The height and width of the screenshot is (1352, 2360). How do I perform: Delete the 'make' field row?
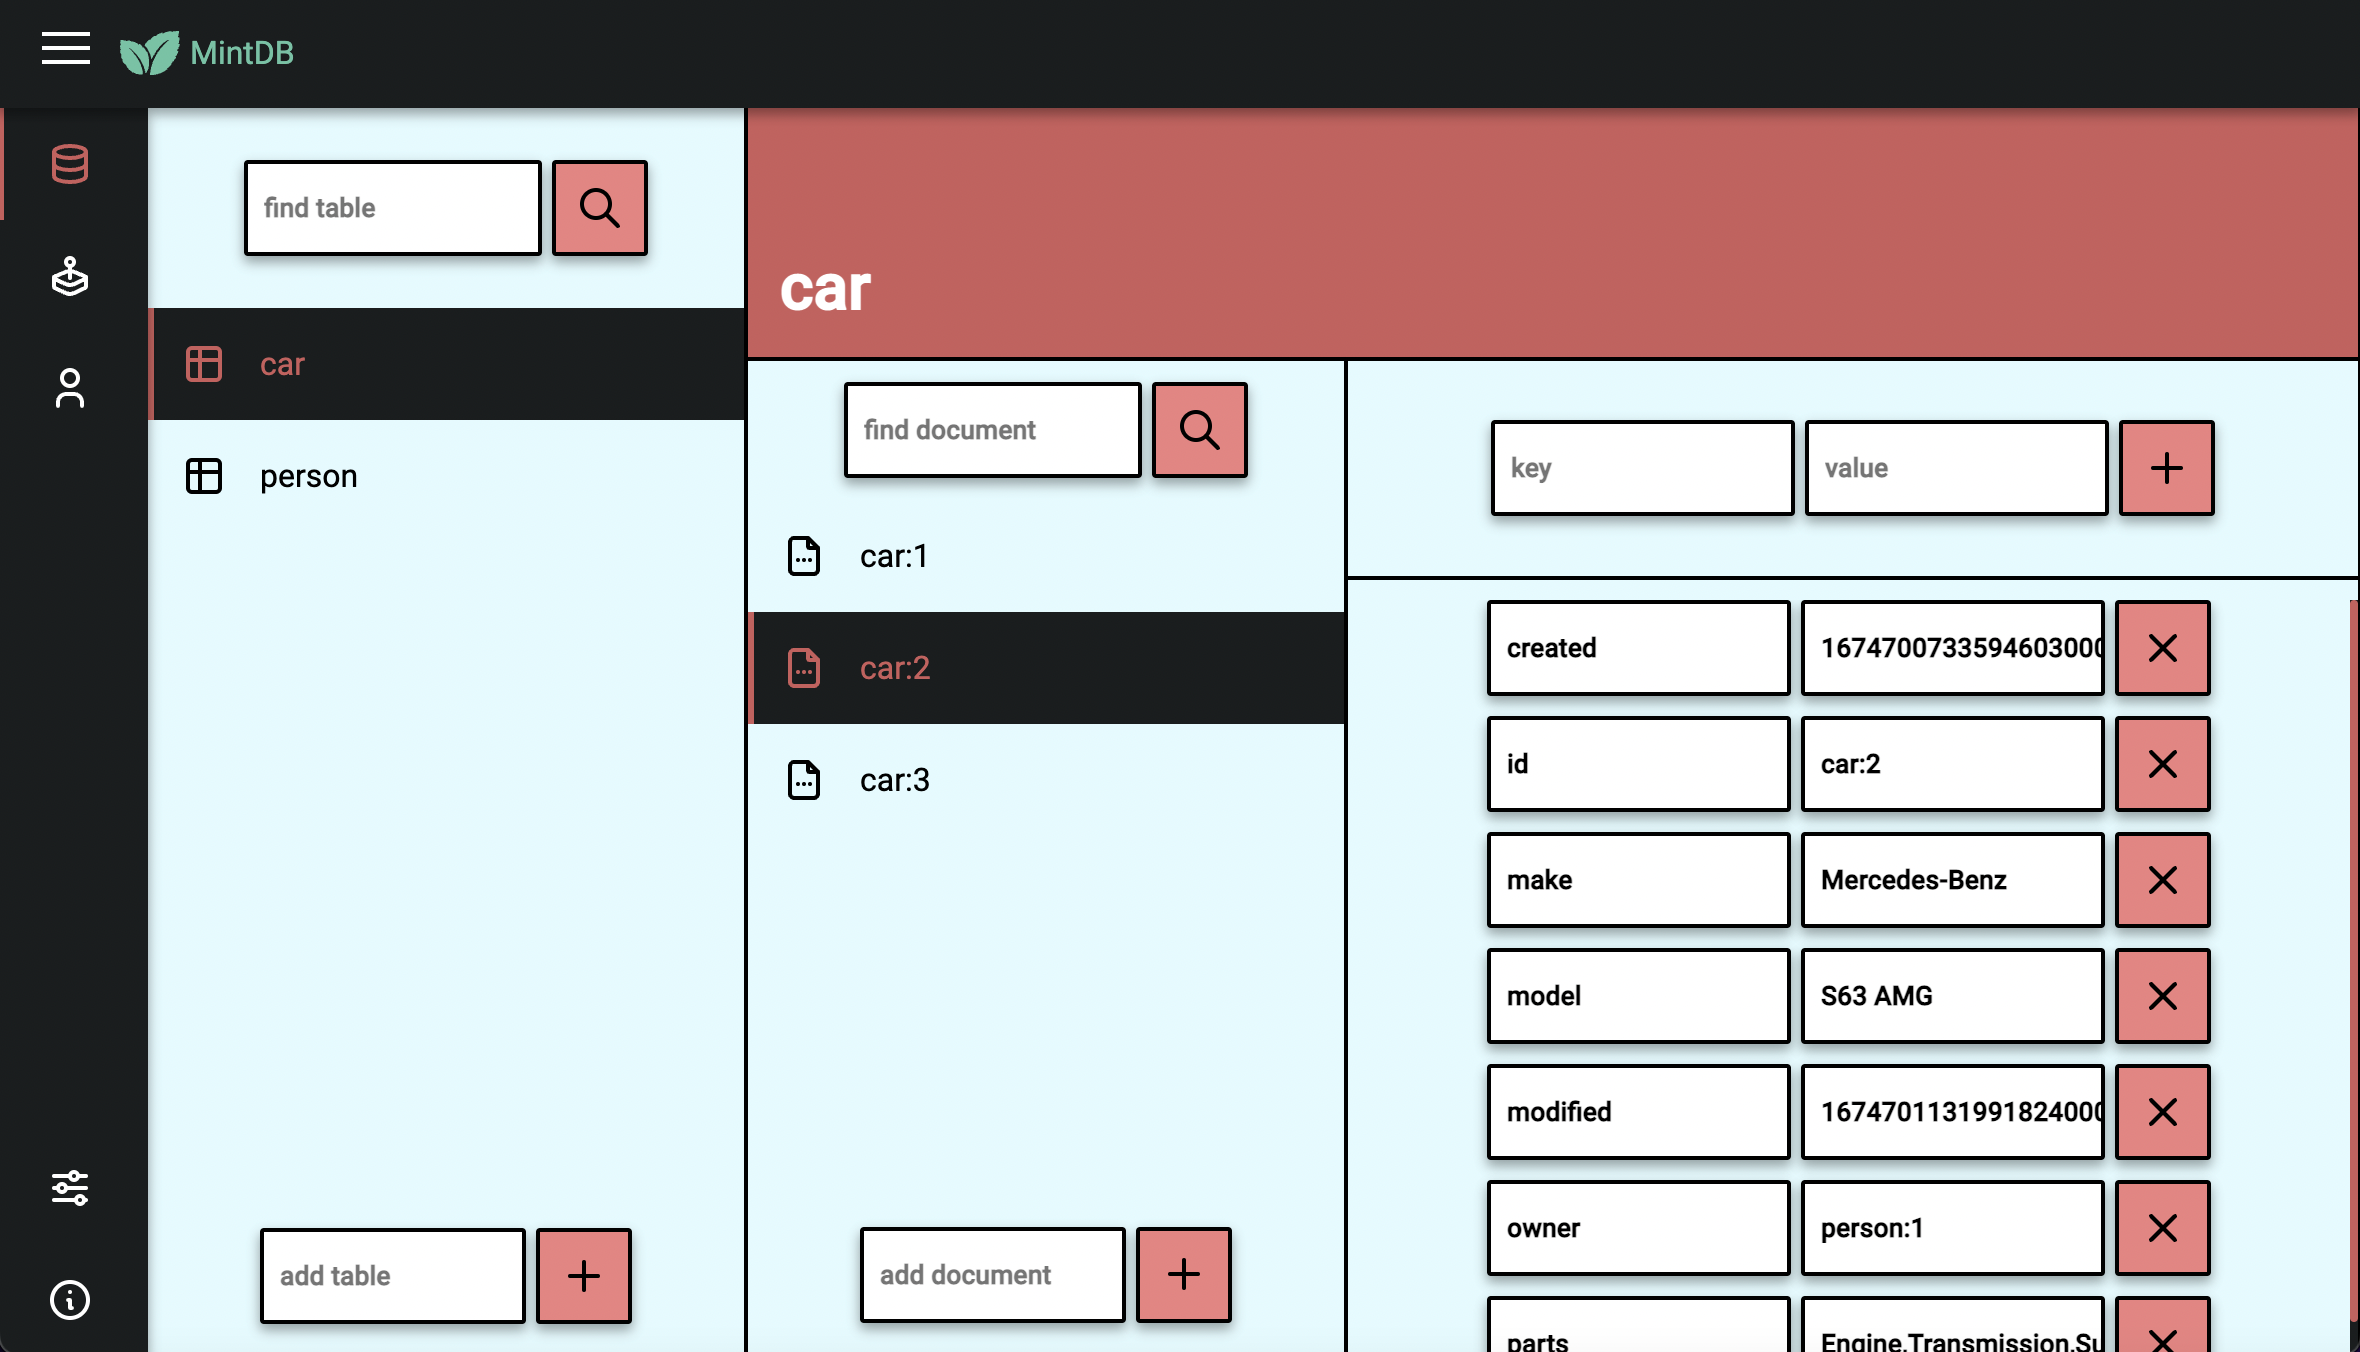(2162, 880)
